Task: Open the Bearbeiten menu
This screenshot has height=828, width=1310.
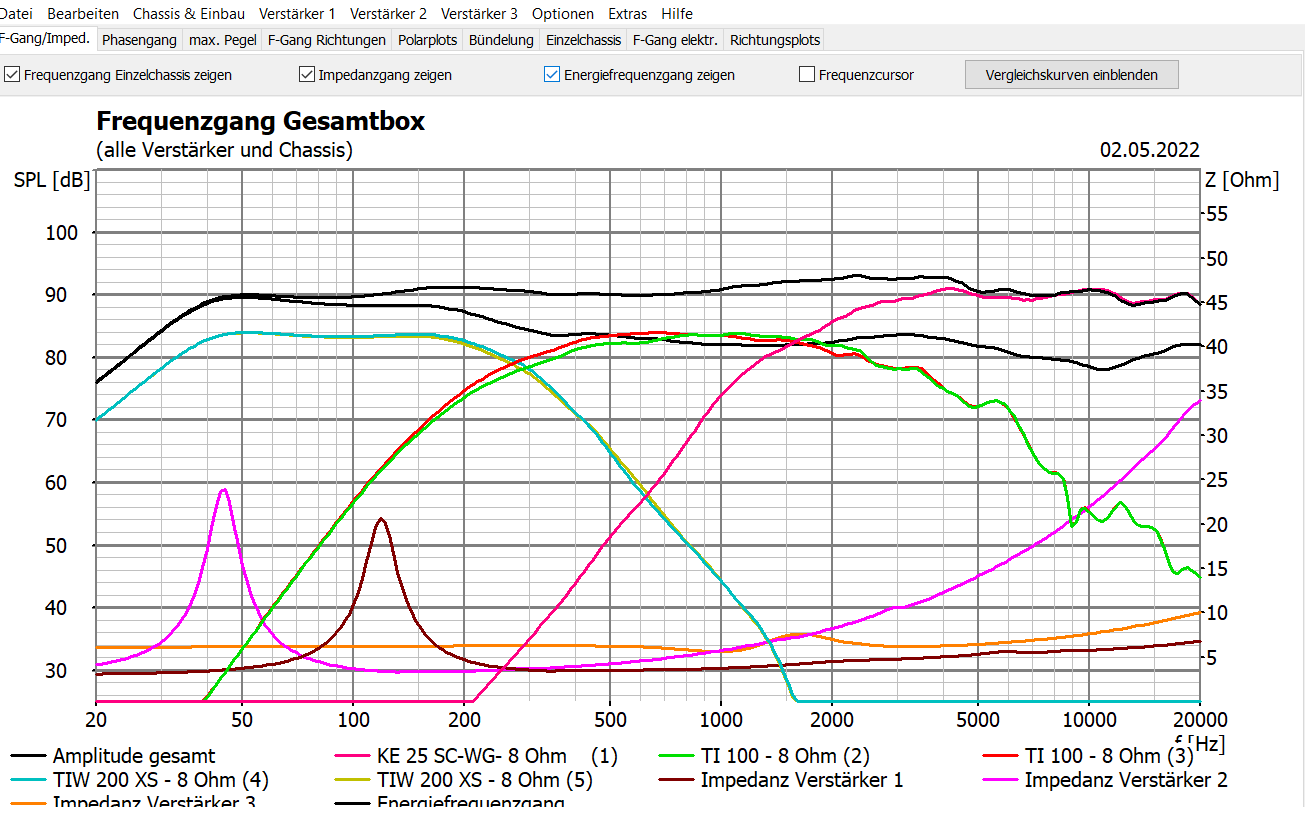Action: click(x=83, y=14)
